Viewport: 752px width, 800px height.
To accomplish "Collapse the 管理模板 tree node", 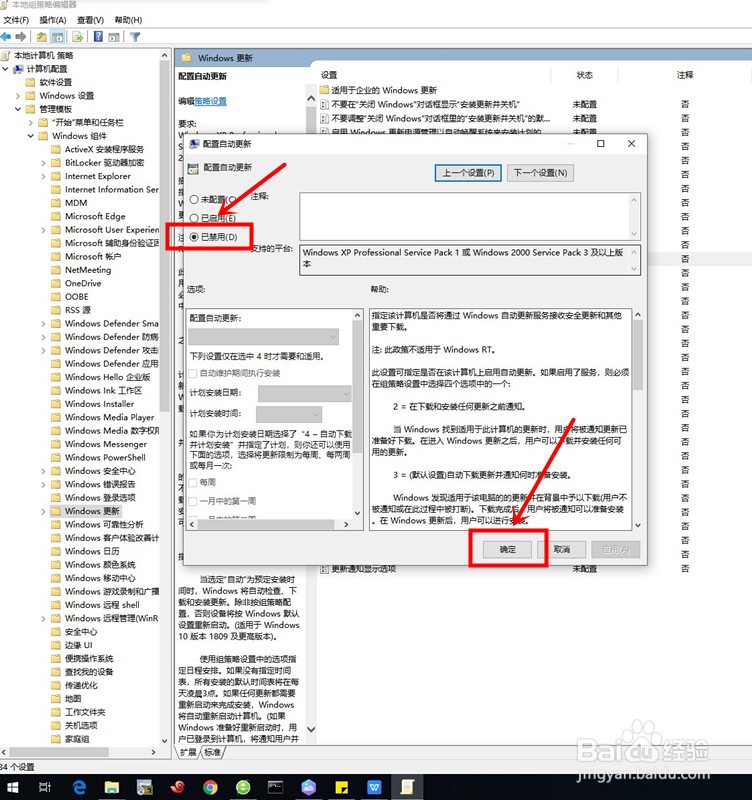I will pyautogui.click(x=18, y=109).
